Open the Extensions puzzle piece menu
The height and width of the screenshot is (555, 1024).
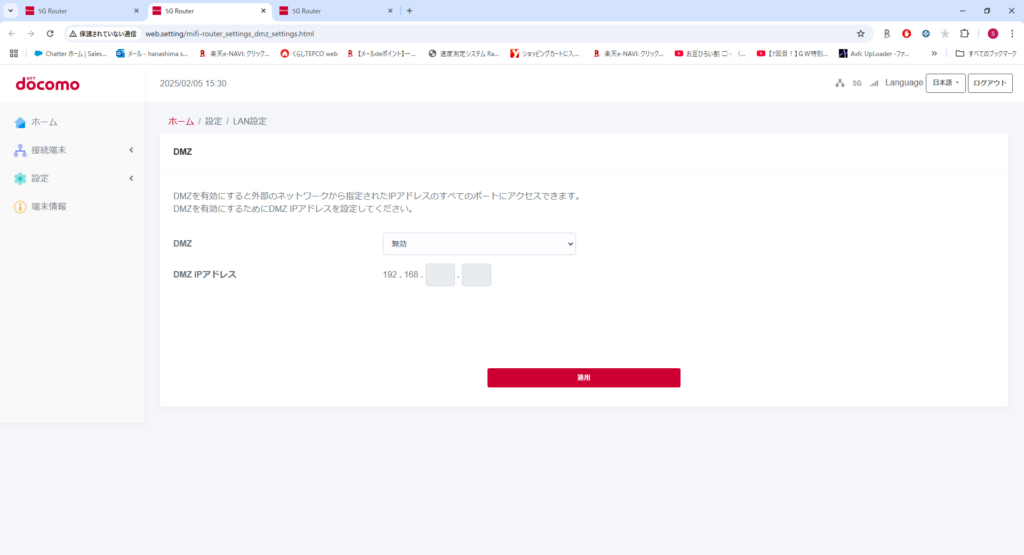(x=965, y=33)
